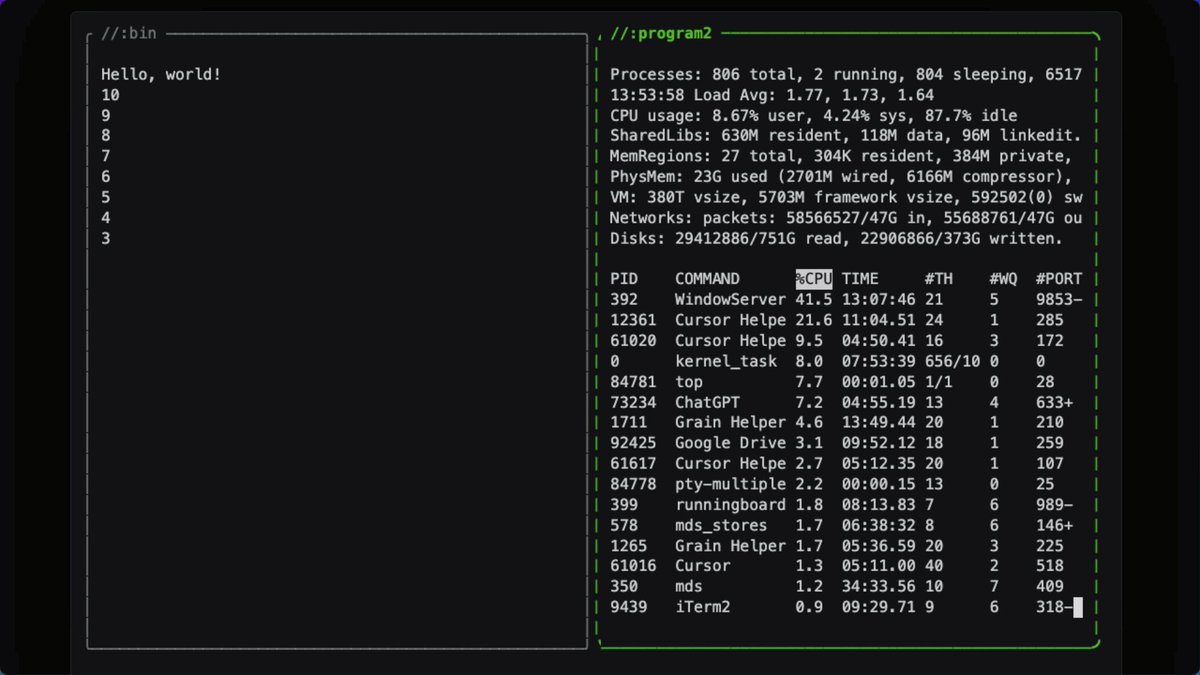Image resolution: width=1200 pixels, height=675 pixels.
Task: Click the #WQ column header
Action: click(1003, 279)
